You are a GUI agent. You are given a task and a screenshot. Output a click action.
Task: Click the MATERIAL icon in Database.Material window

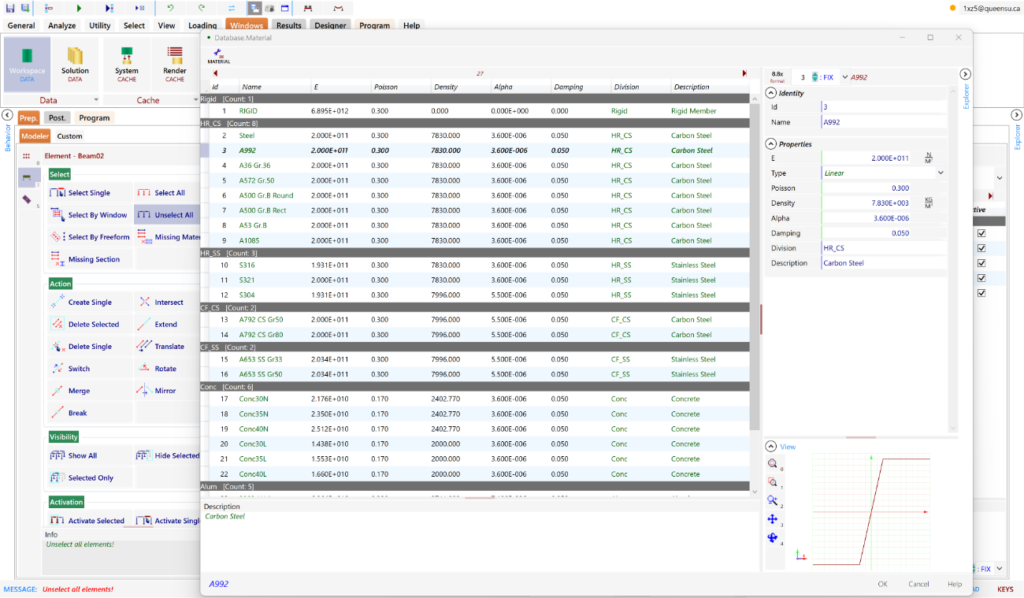(219, 56)
